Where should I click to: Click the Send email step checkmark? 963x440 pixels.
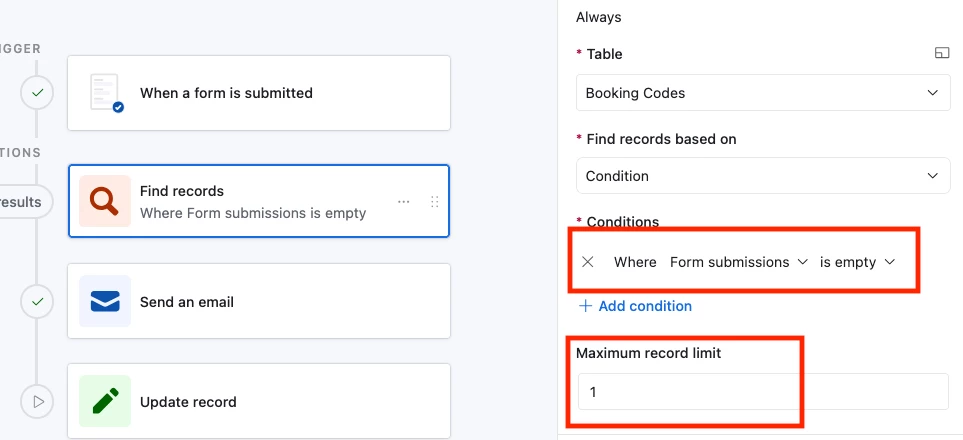(37, 301)
